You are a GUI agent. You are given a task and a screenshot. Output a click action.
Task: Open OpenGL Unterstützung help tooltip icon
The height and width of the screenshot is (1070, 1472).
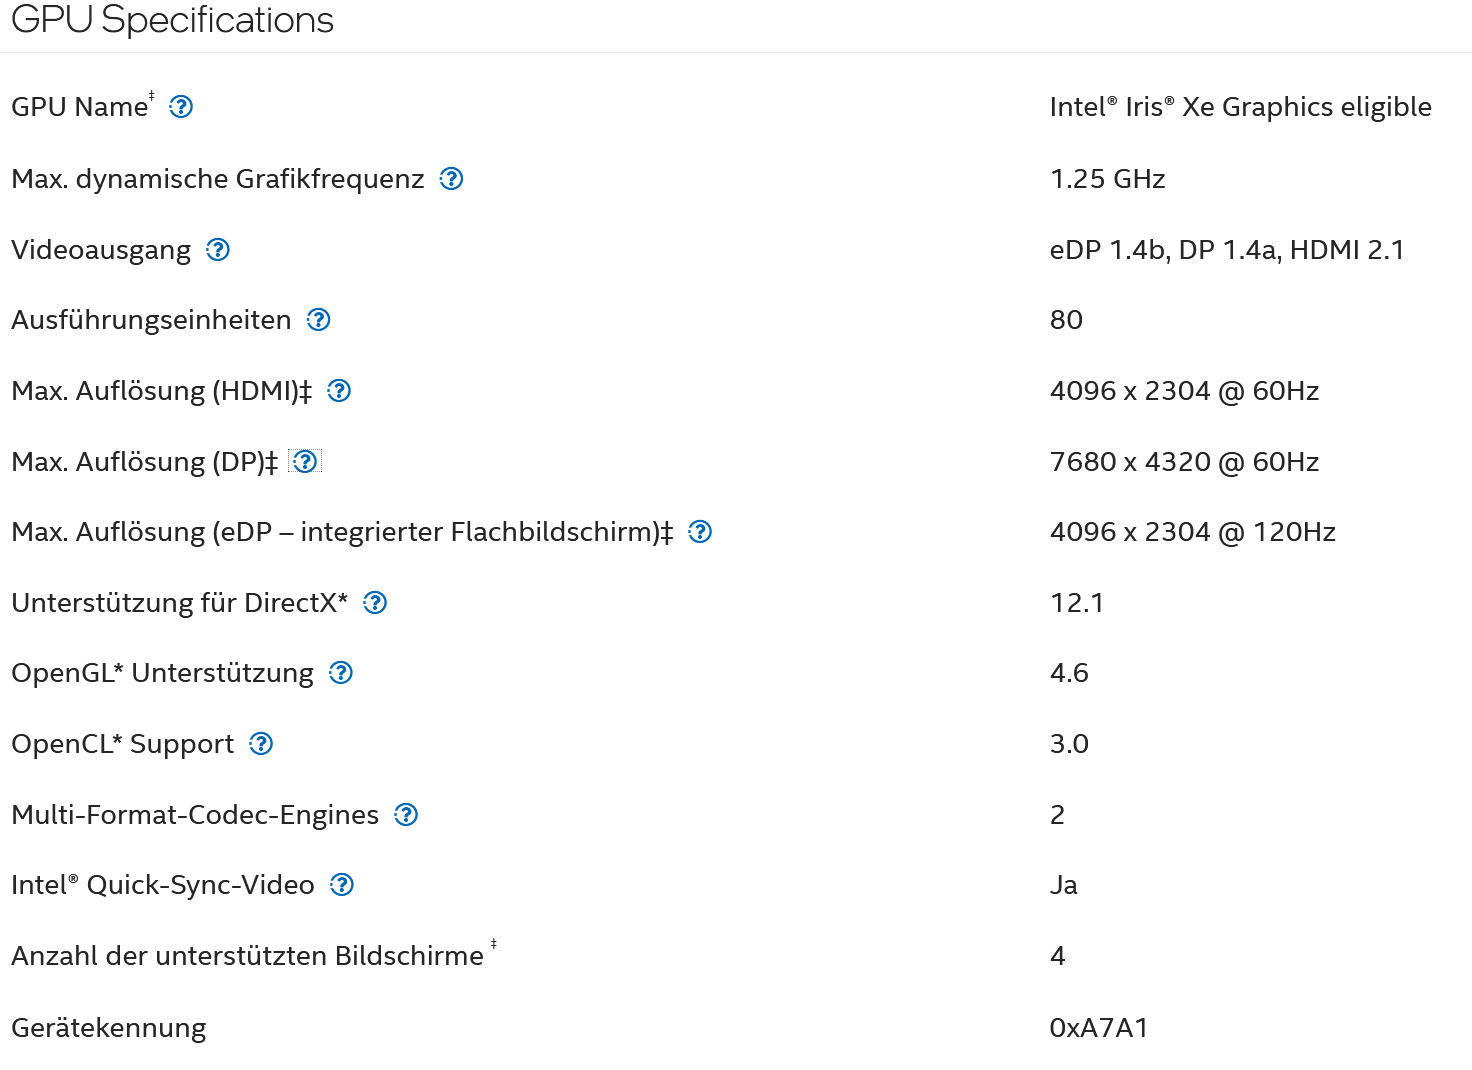pyautogui.click(x=341, y=673)
